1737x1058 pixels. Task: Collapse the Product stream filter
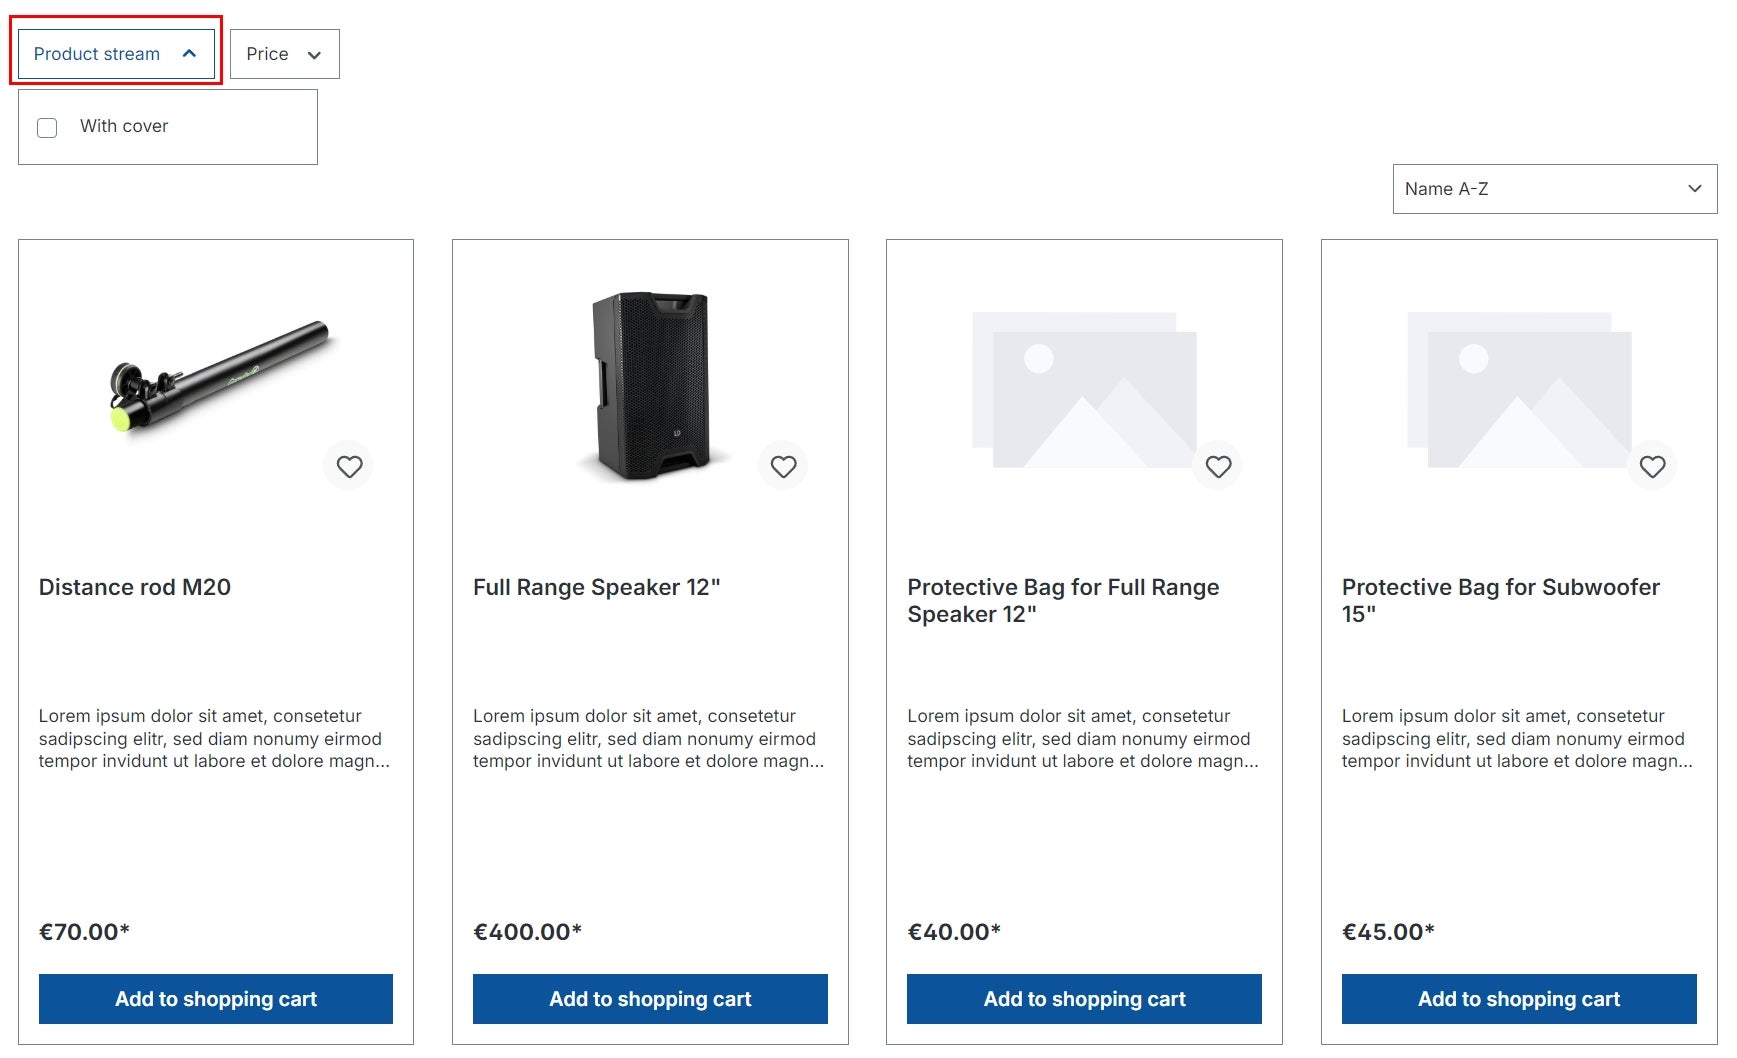pyautogui.click(x=116, y=54)
